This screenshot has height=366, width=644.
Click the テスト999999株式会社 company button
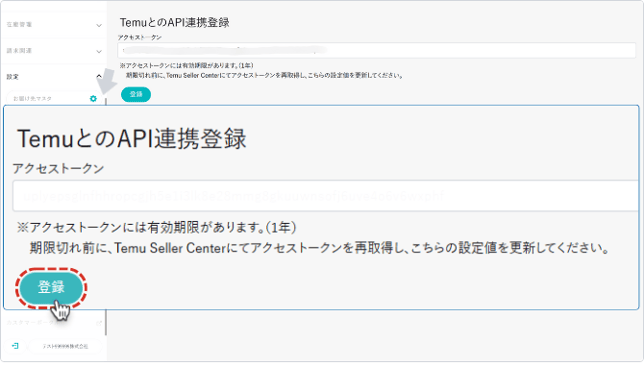65,346
